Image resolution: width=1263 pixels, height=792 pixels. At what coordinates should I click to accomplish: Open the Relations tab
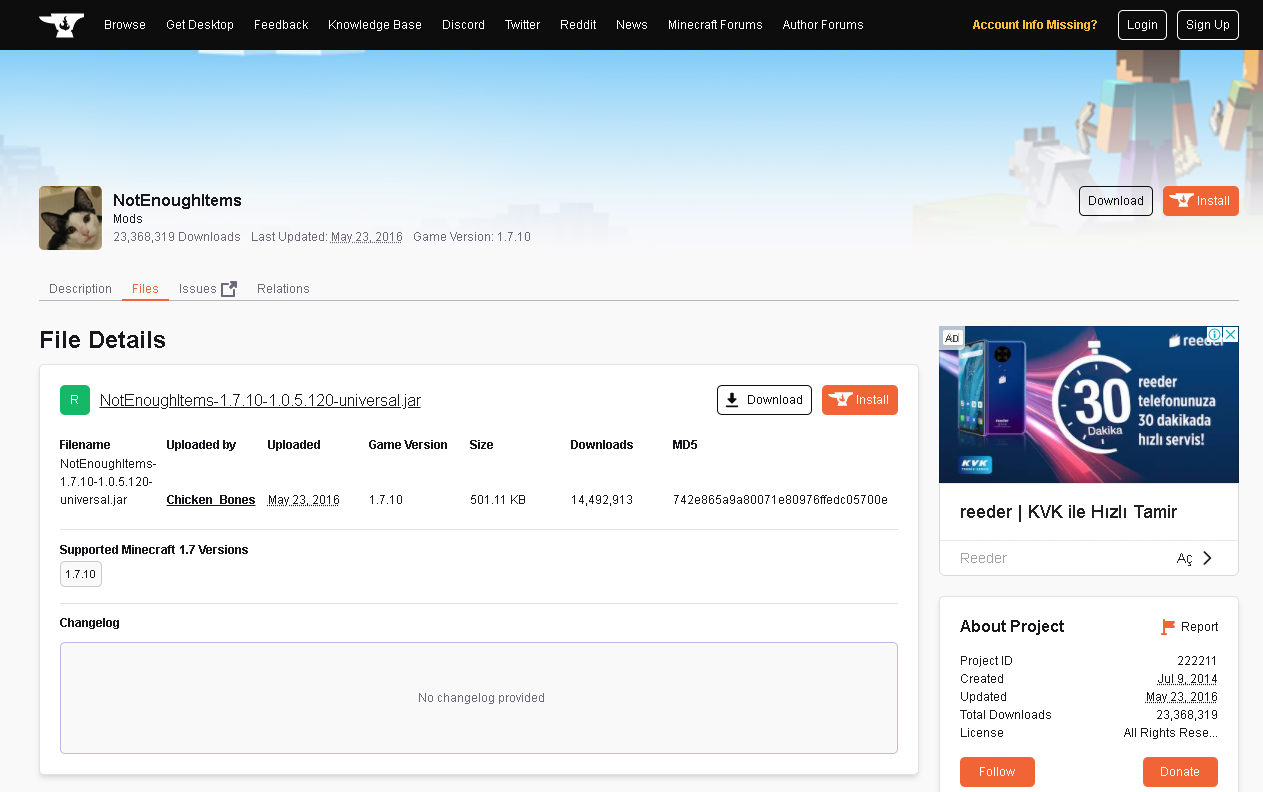coord(283,289)
